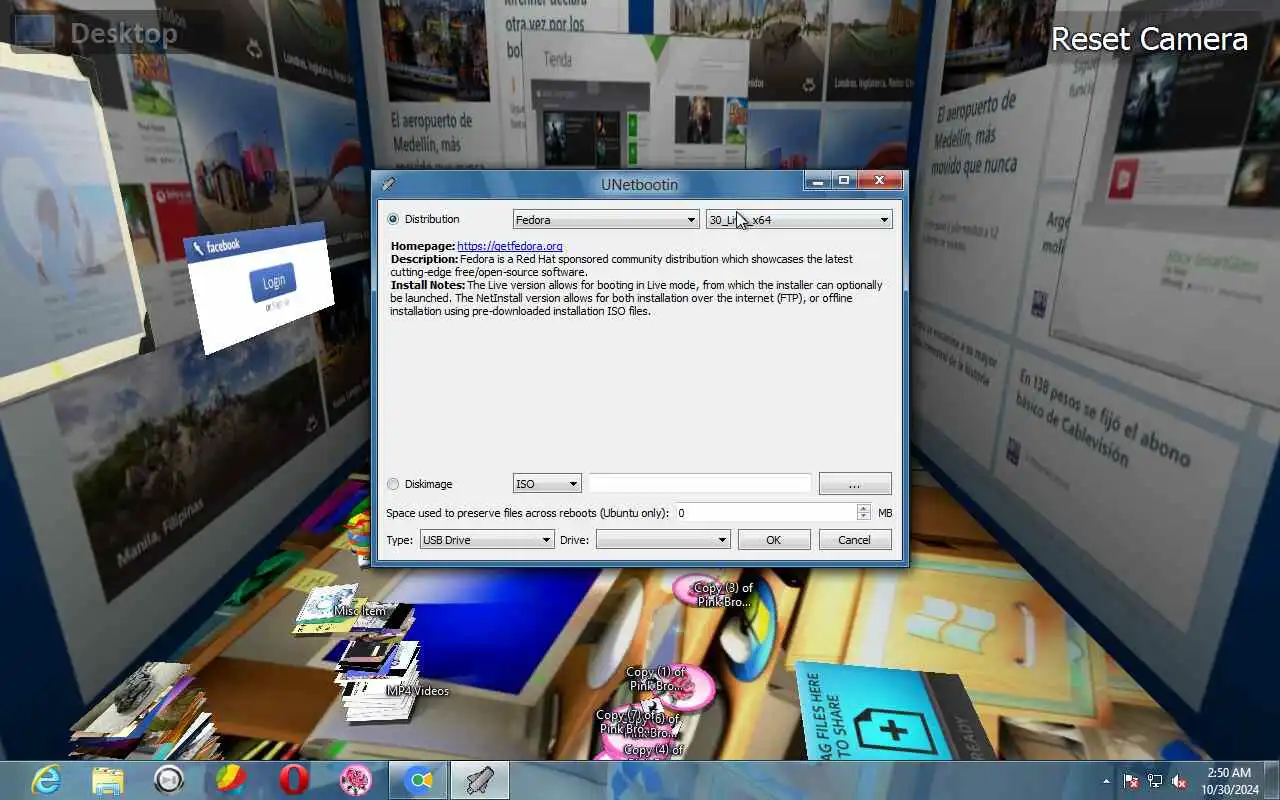The image size is (1280, 800).
Task: Click the pink round taskbar icon
Action: [x=355, y=780]
